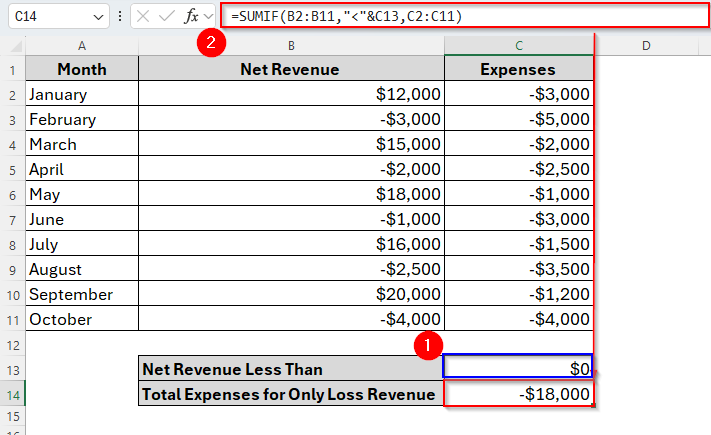Click the Cancel (X) icon in formula bar
Screen dimensions: 711x435
pyautogui.click(x=144, y=17)
